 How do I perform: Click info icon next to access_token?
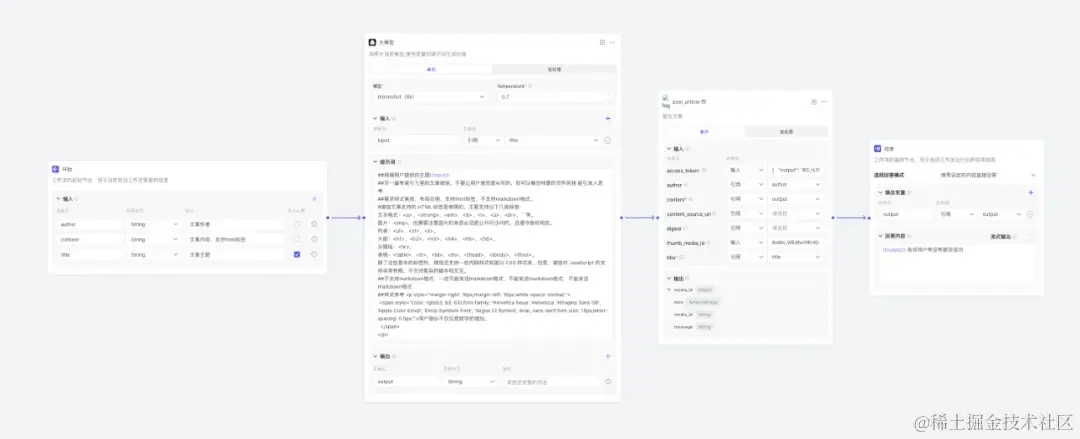[x=705, y=170]
